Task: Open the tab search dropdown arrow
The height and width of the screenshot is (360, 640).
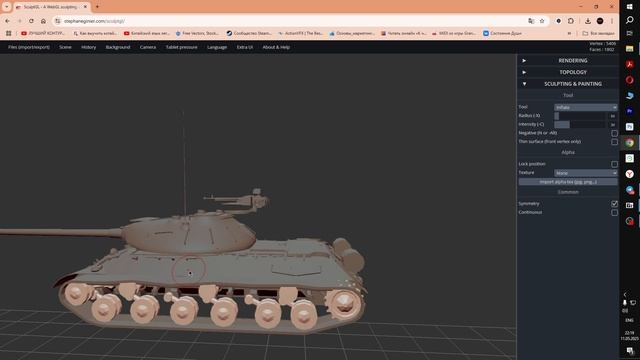Action: pyautogui.click(x=7, y=7)
